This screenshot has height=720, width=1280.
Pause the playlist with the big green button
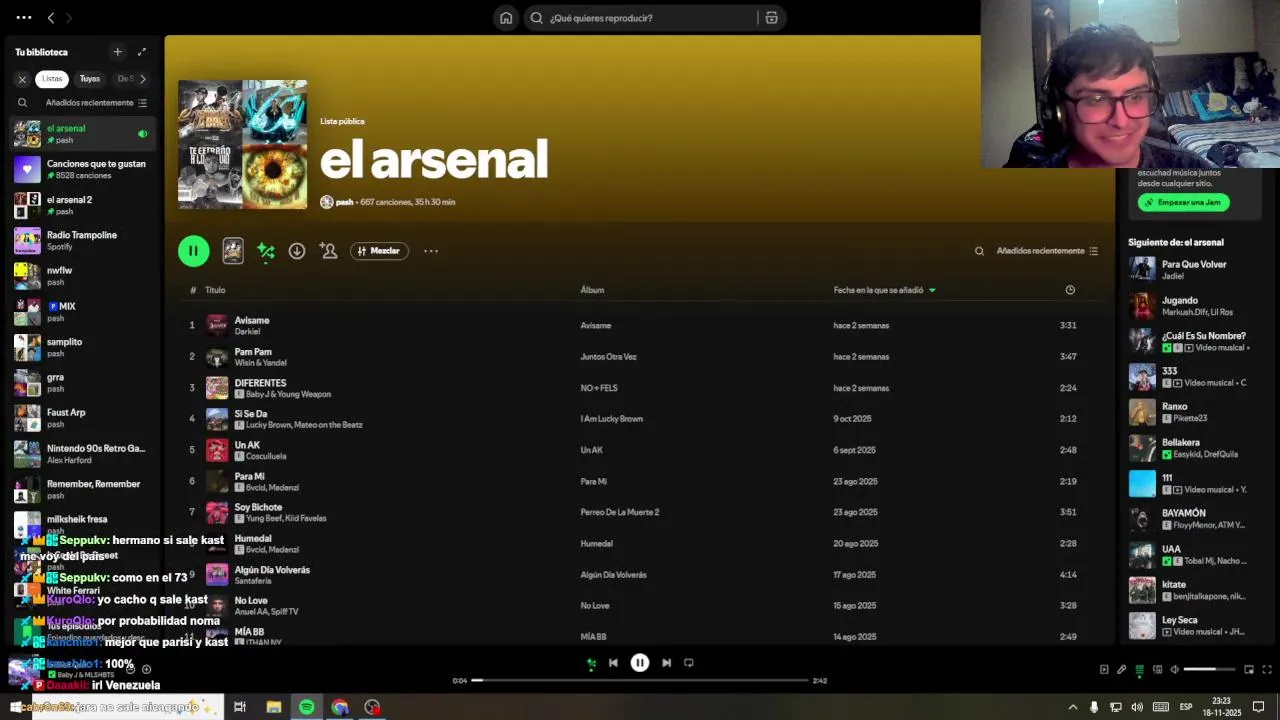point(193,251)
